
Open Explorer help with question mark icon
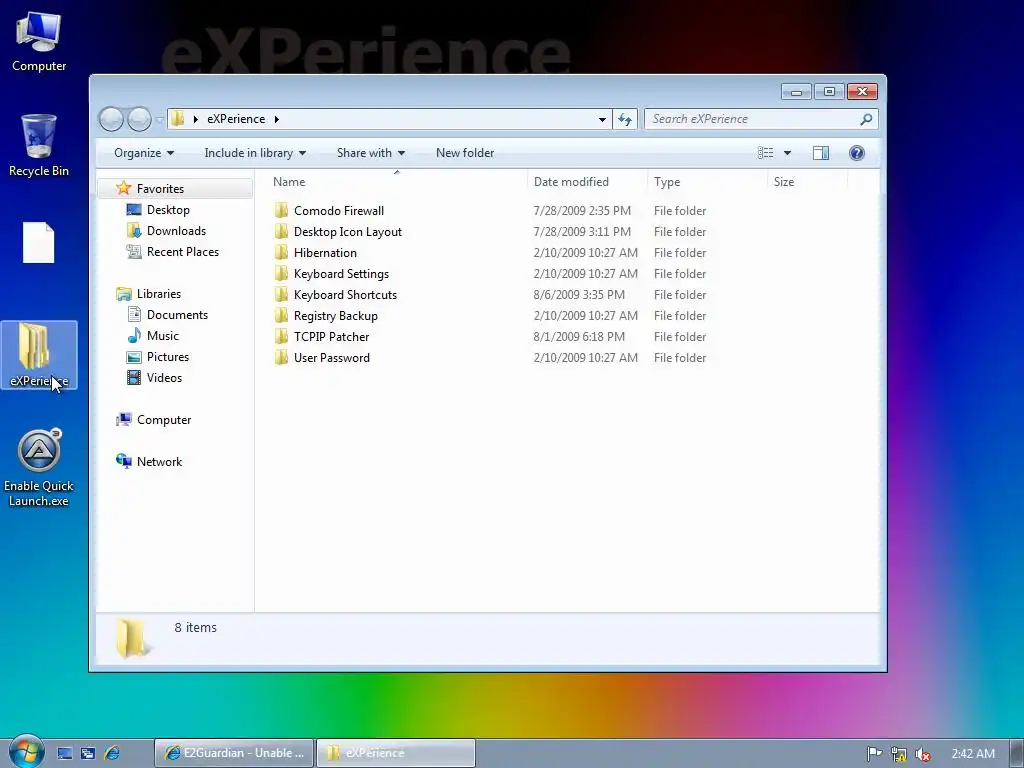[x=857, y=153]
